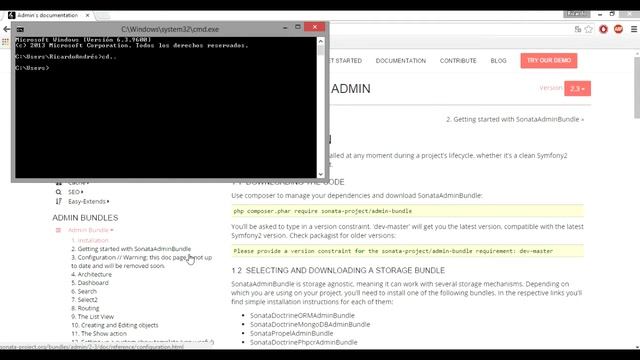Open sidebar link 9. The List View

coord(93,317)
